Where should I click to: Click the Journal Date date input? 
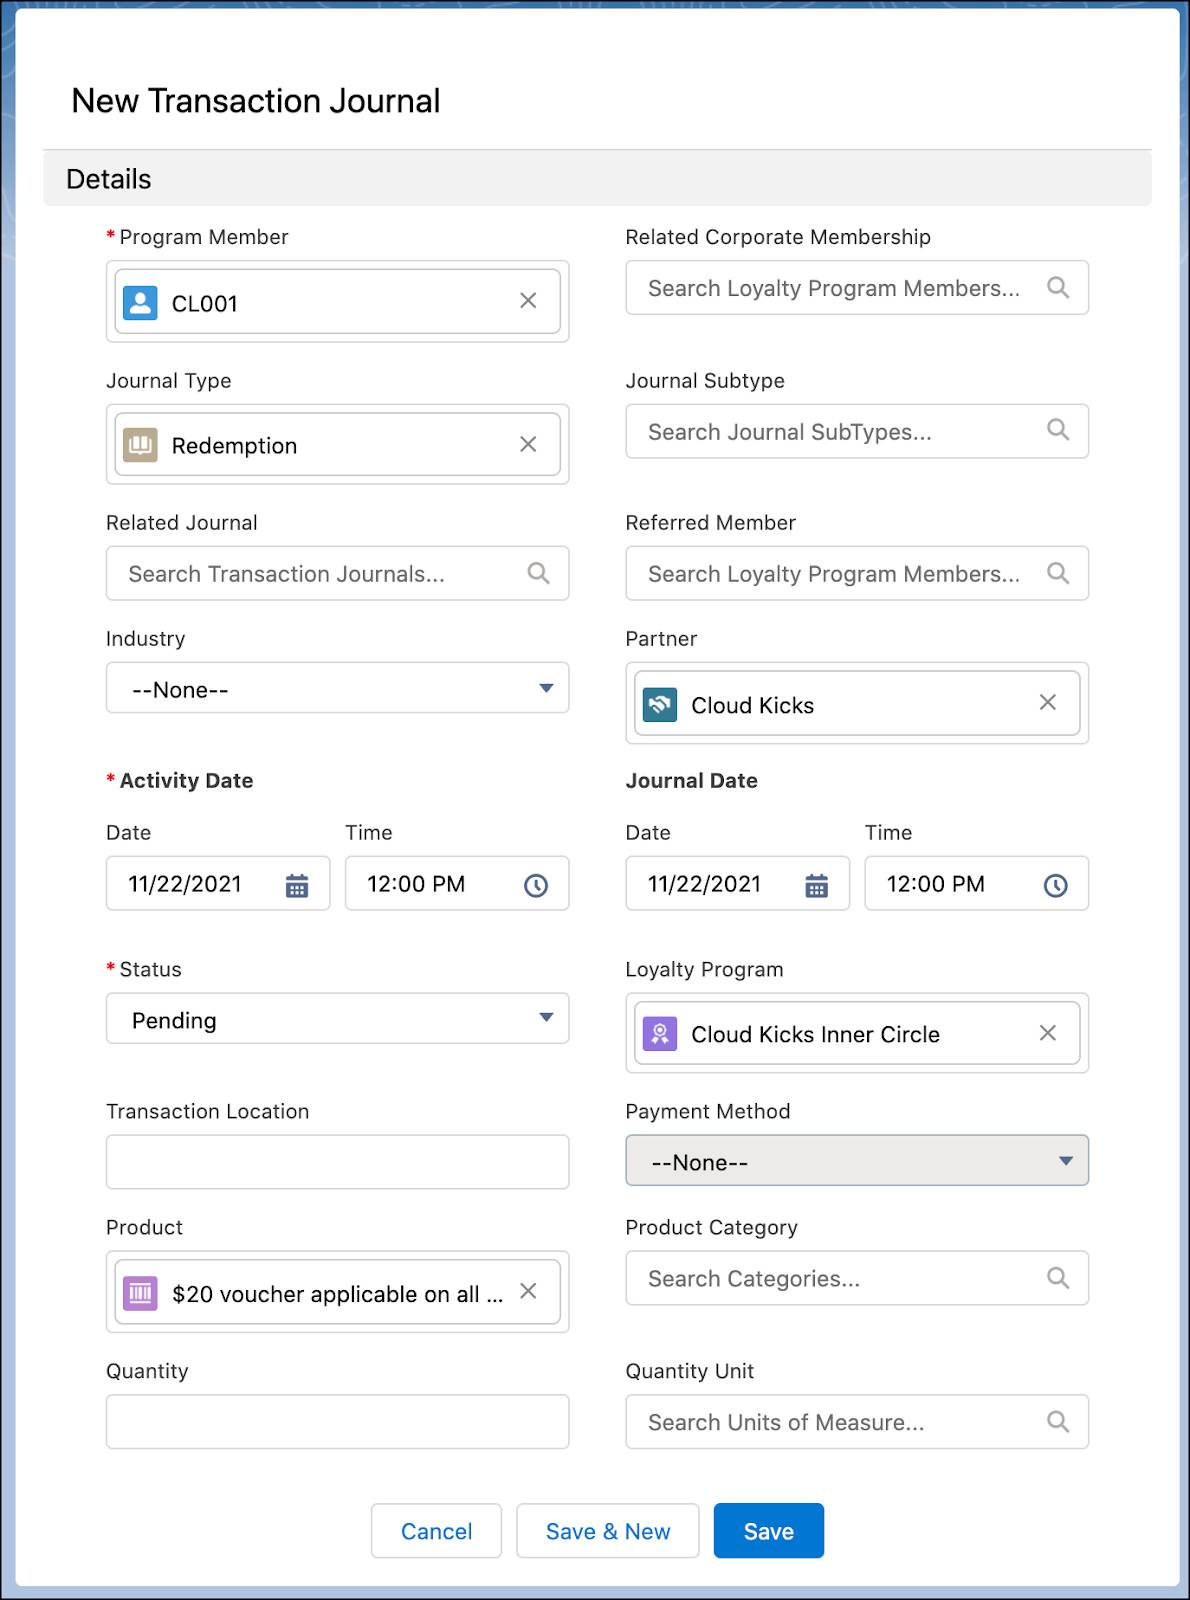pos(737,883)
